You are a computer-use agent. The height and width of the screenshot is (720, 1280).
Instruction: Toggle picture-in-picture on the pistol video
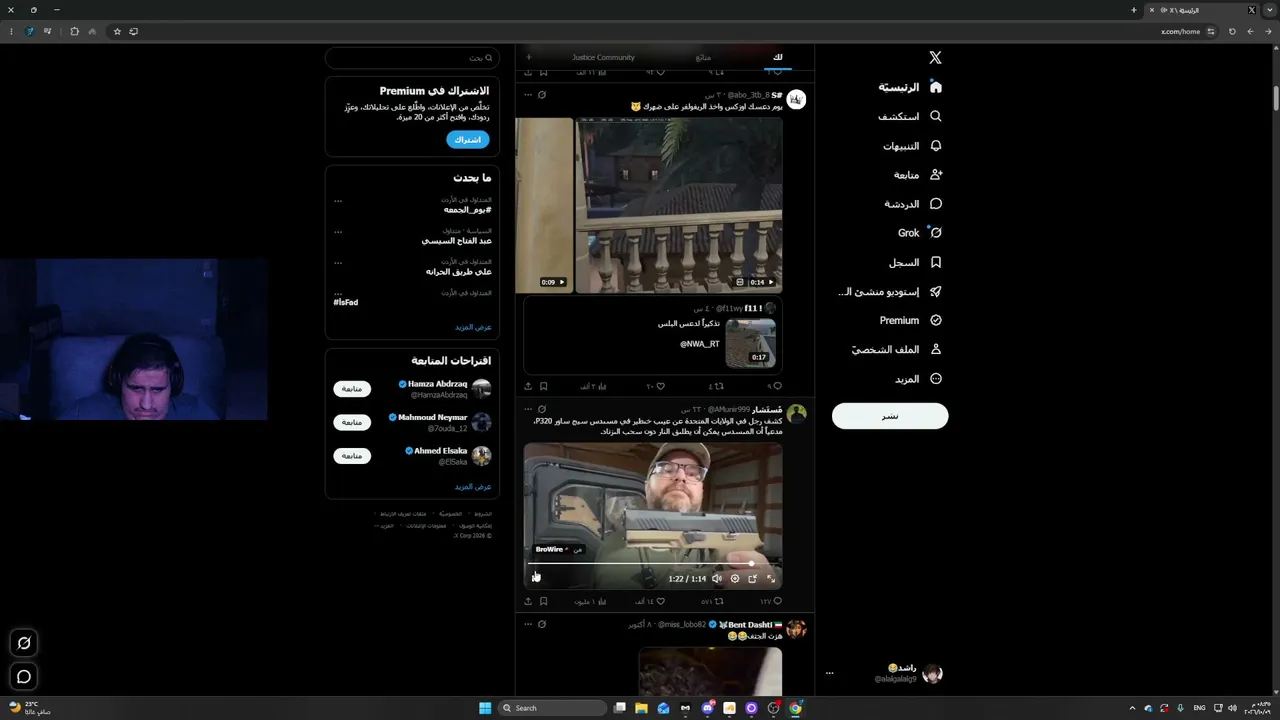(x=753, y=578)
